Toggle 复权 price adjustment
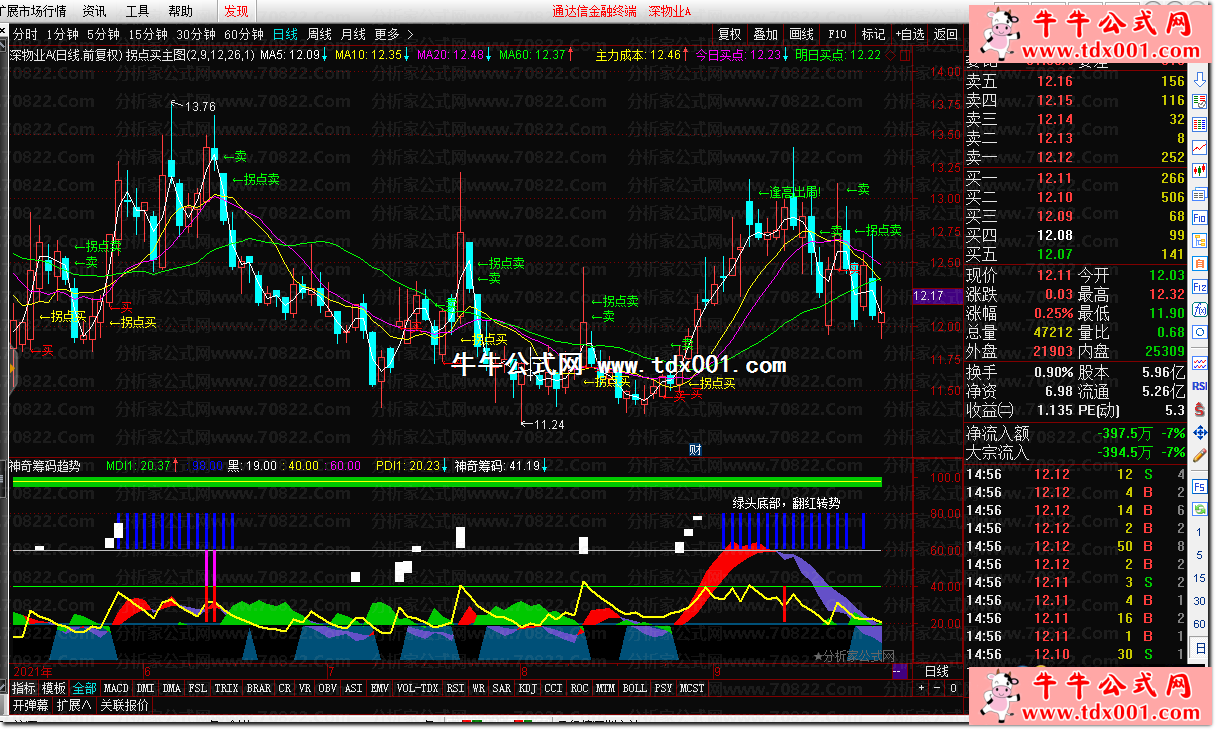Image resolution: width=1217 pixels, height=730 pixels. [x=730, y=34]
